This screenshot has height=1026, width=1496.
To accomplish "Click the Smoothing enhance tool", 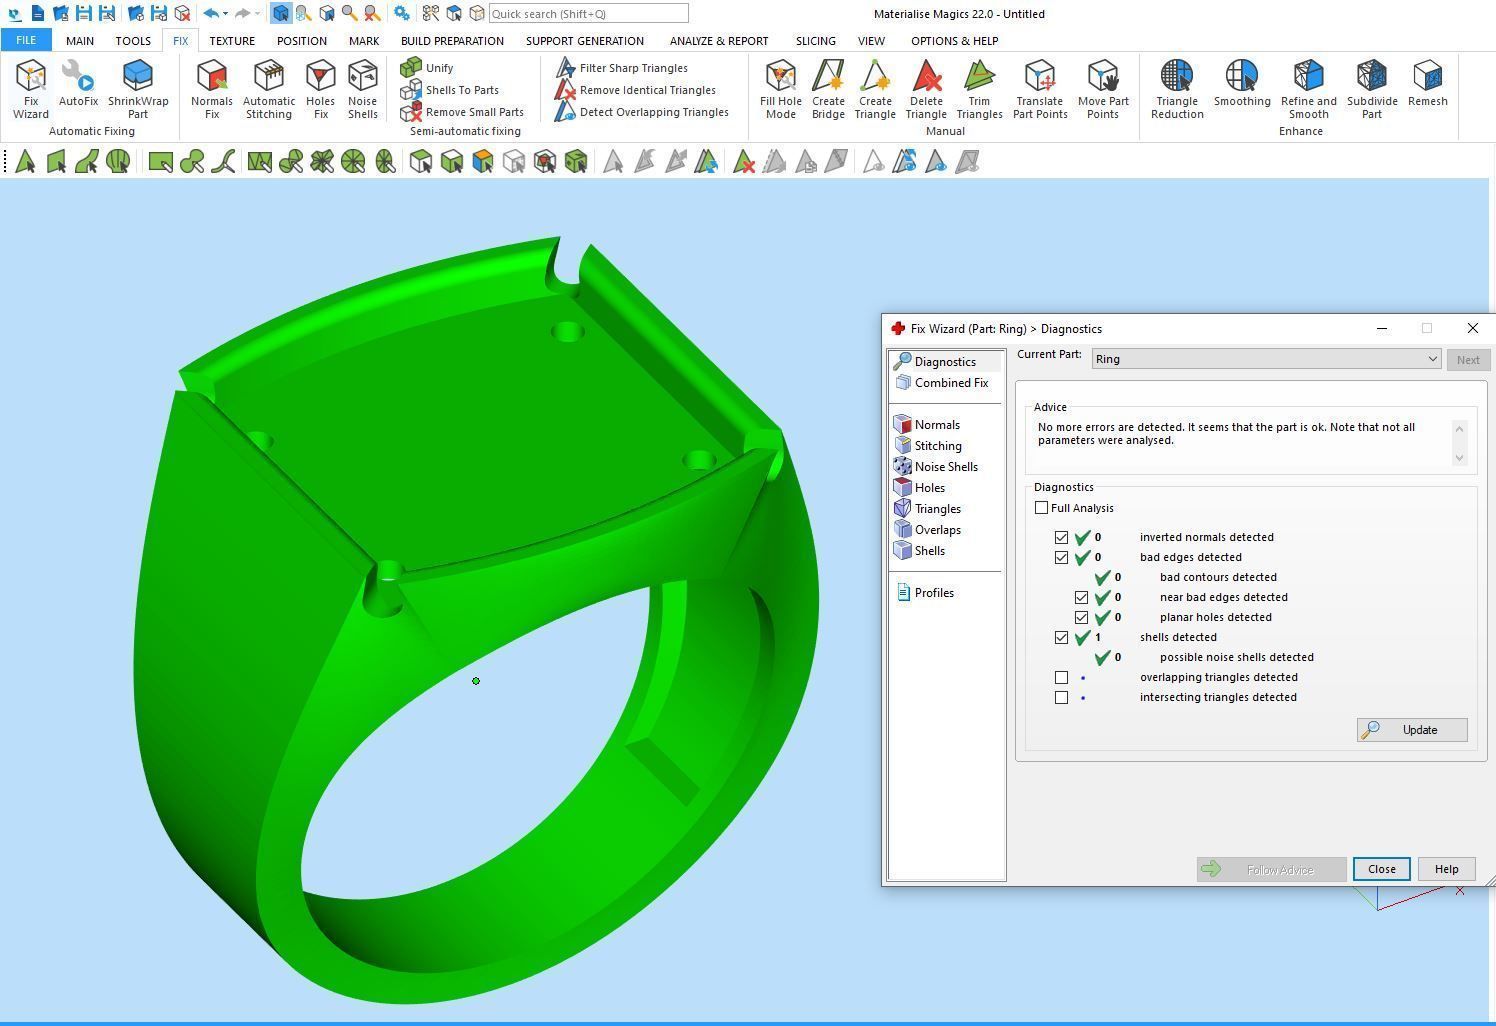I will pos(1242,84).
